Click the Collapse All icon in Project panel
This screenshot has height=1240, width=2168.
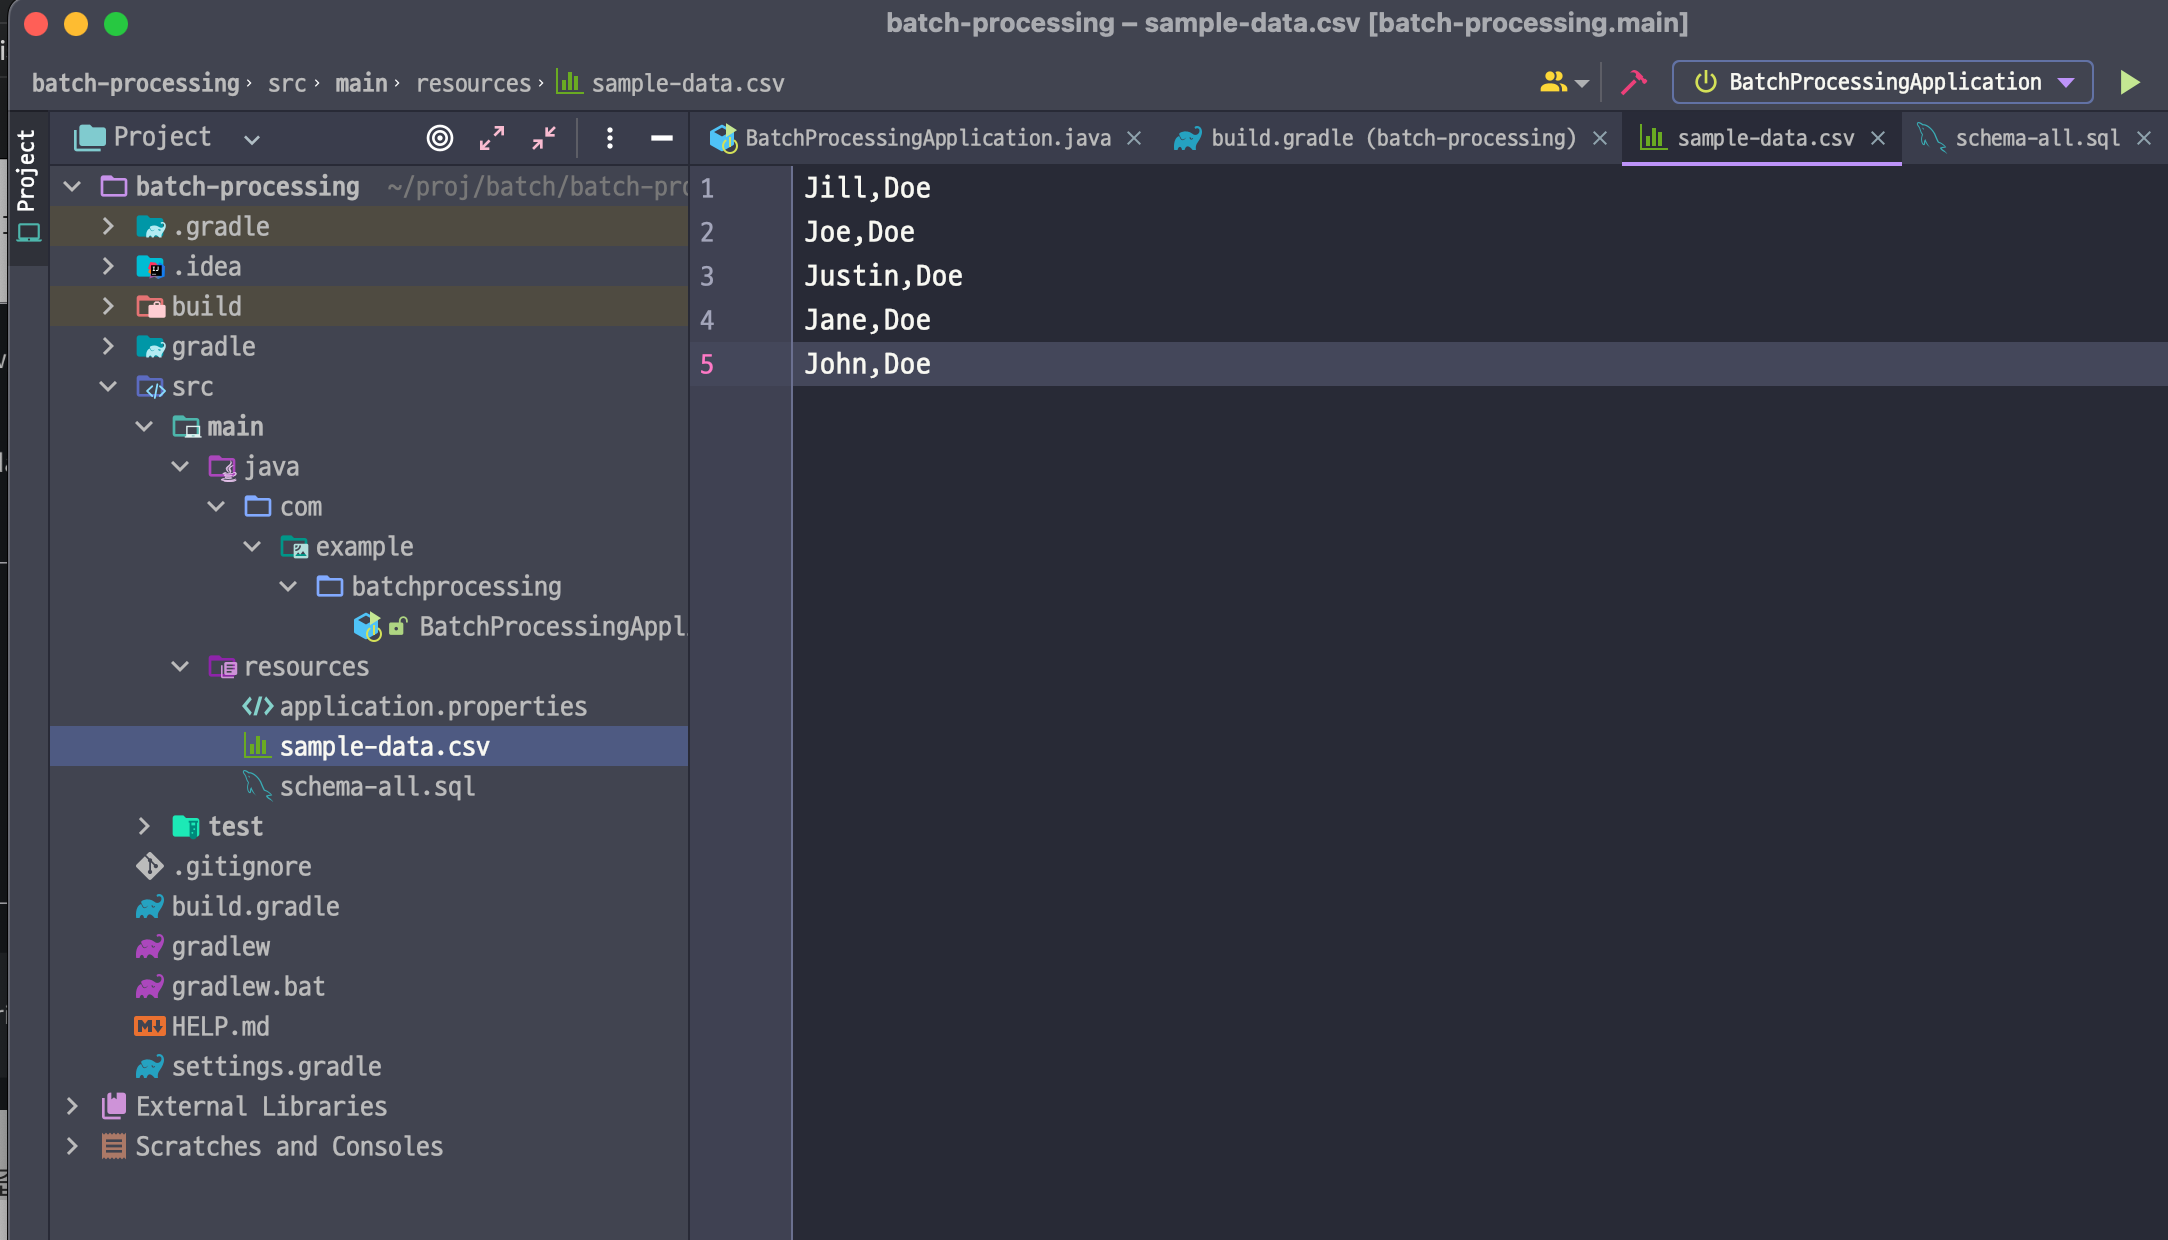544,138
